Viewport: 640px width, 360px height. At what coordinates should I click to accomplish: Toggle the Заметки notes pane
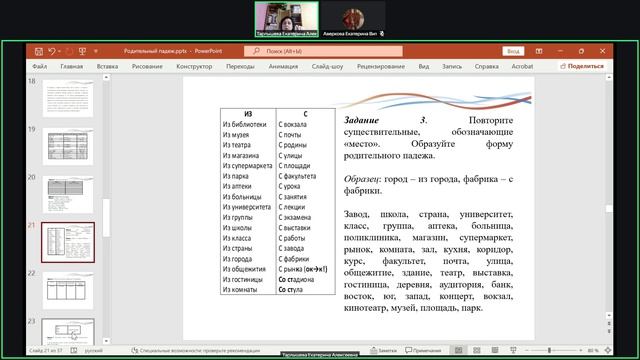pos(383,350)
